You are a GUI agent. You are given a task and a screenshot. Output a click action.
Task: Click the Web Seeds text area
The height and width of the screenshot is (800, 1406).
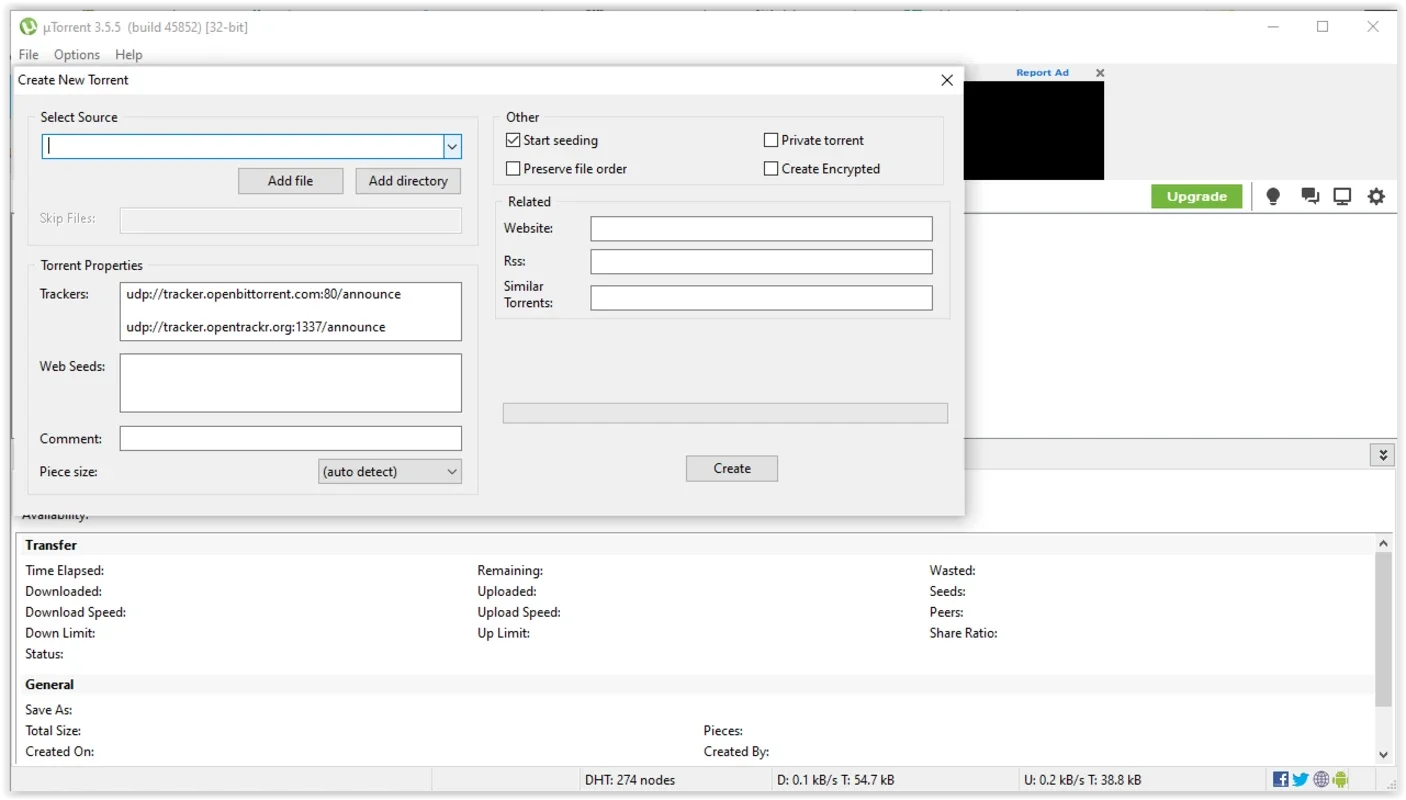coord(291,383)
